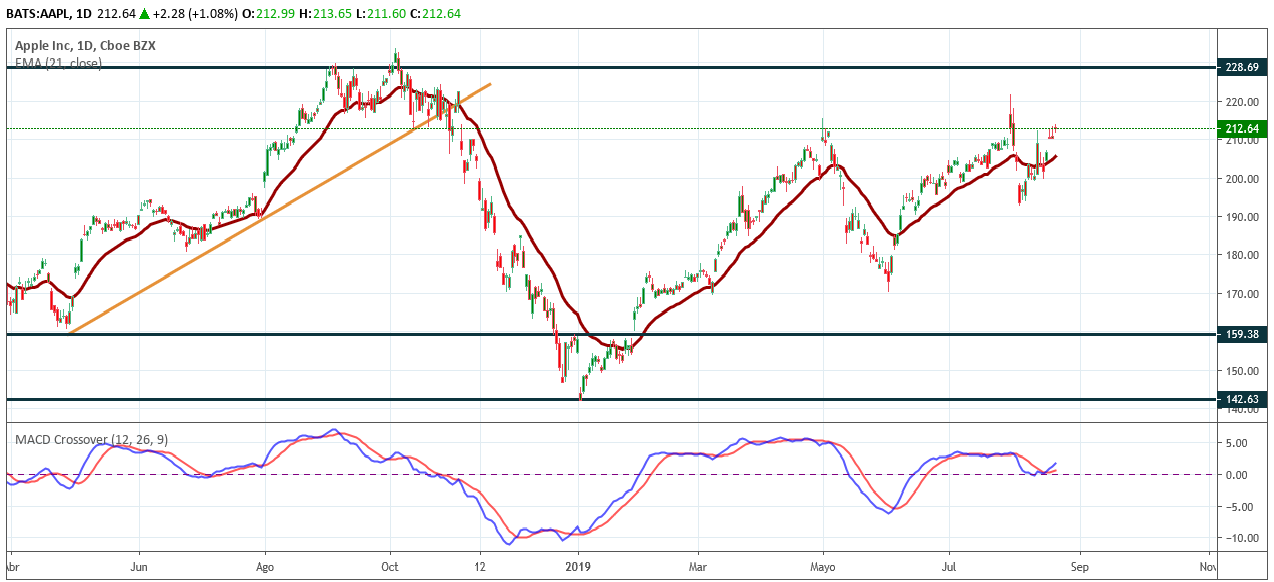Click the Jul date axis label
Screen dimensions: 1274x582
pos(948,566)
